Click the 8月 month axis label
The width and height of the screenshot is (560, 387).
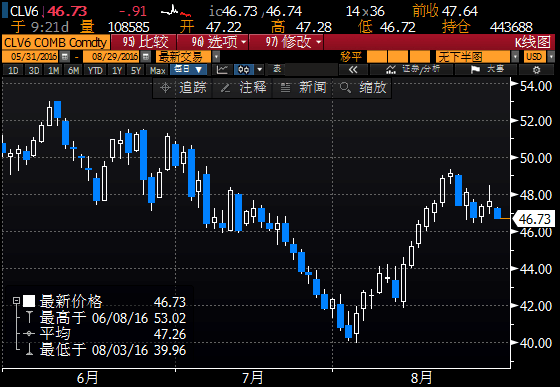pyautogui.click(x=421, y=378)
